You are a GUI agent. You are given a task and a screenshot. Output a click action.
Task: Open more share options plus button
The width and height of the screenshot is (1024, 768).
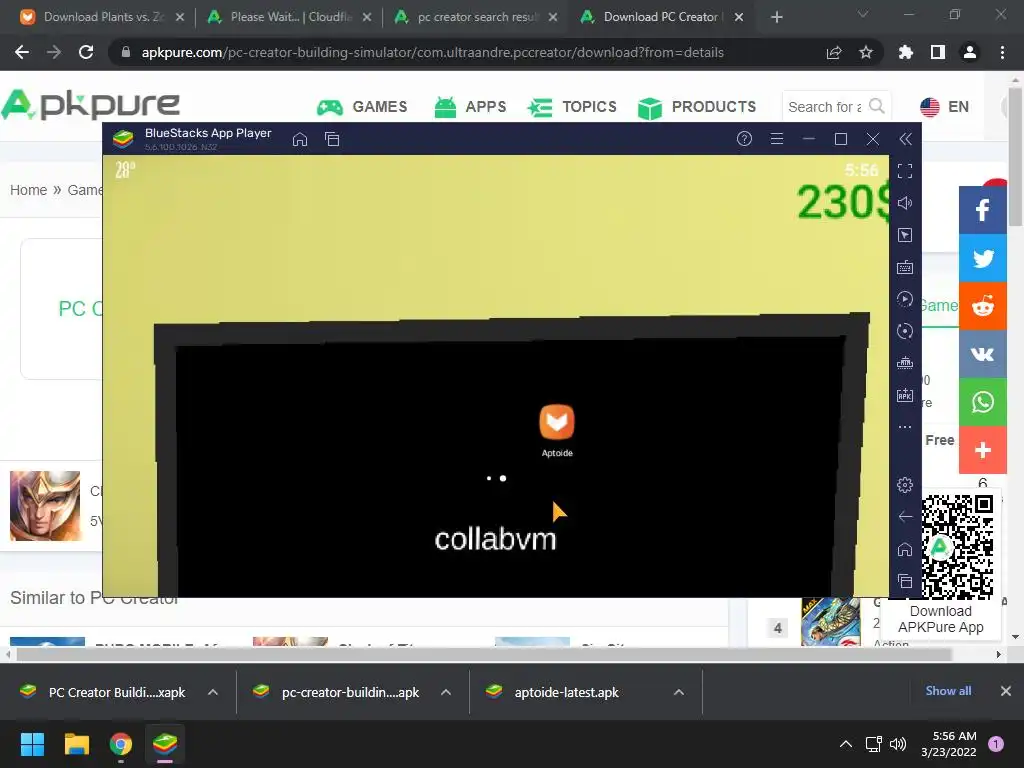(983, 450)
